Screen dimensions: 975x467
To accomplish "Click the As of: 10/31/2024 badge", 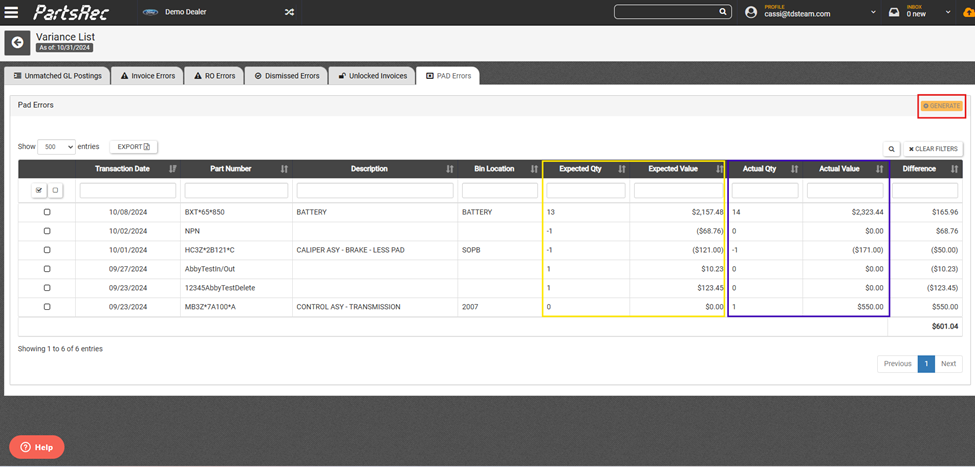I will point(65,47).
